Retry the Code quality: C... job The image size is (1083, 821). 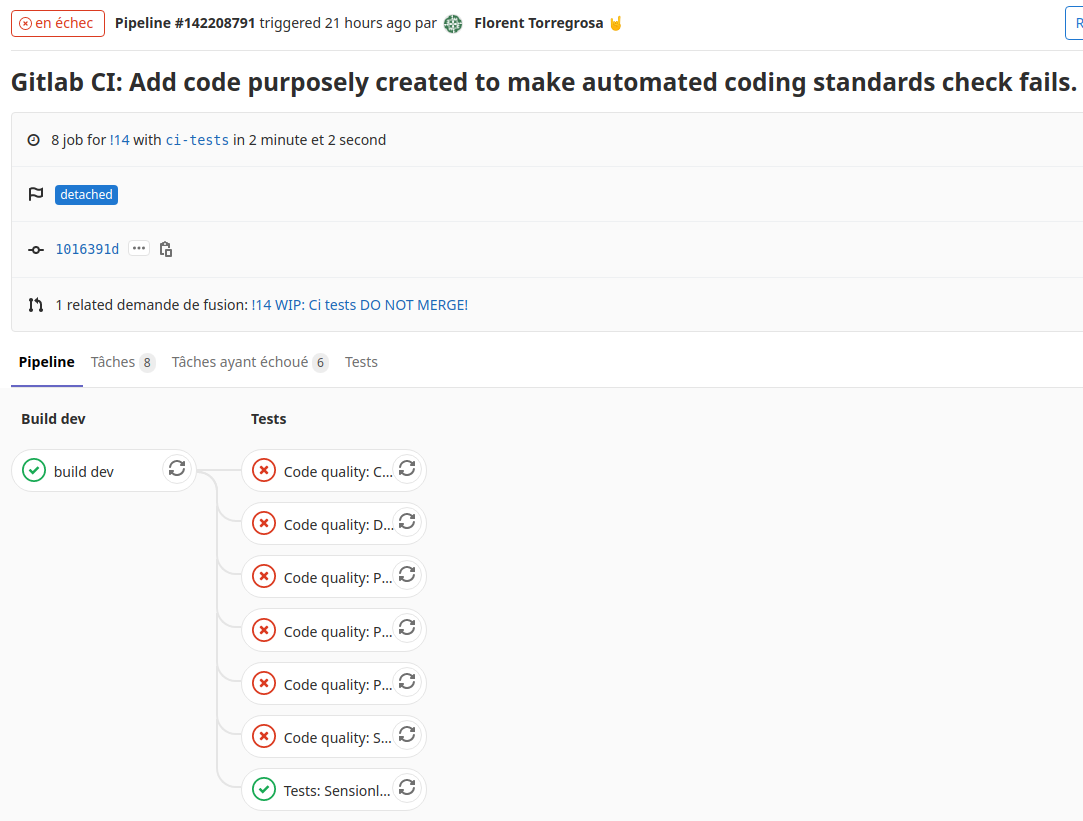coord(407,470)
